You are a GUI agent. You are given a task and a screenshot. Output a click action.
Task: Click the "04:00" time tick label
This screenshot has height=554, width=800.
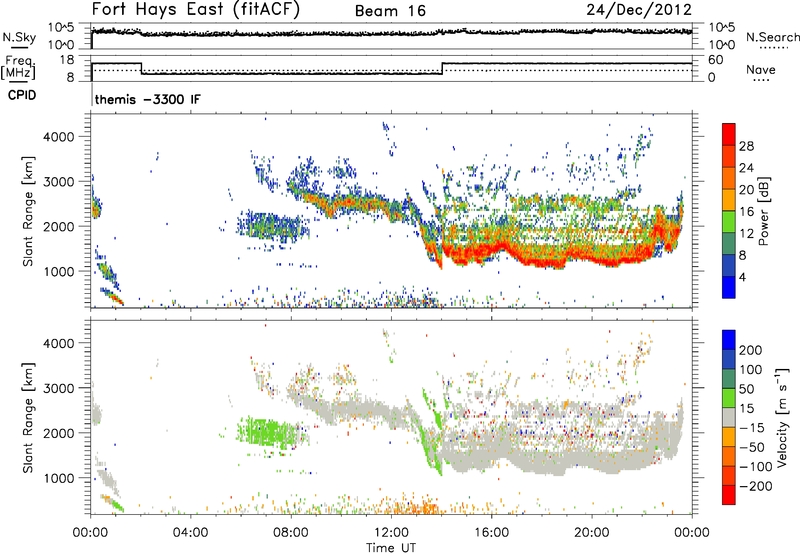[x=190, y=533]
